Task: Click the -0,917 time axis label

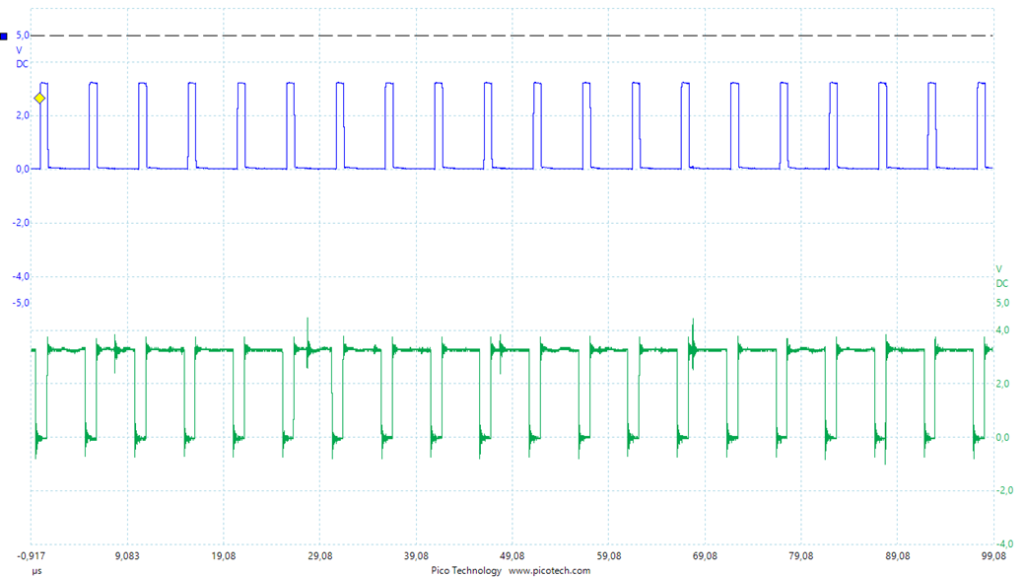Action: [32, 555]
